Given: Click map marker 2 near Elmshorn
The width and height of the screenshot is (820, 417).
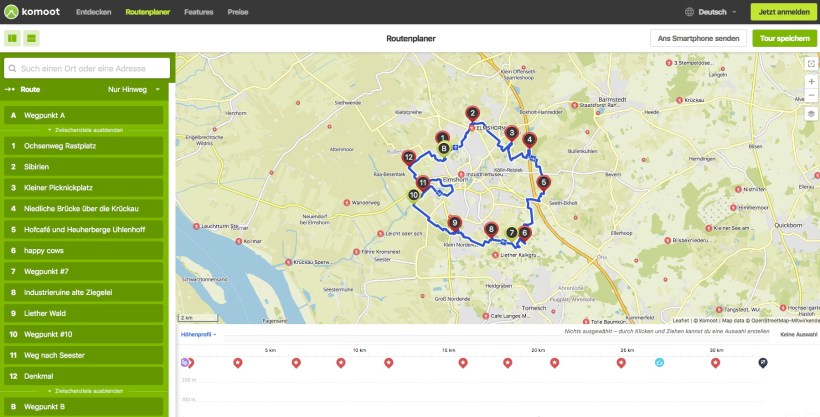Looking at the screenshot, I should tap(472, 114).
